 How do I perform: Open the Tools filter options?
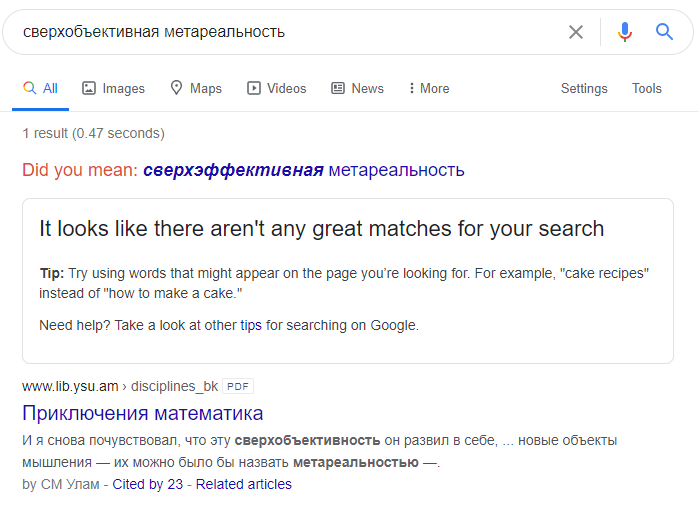pos(646,88)
